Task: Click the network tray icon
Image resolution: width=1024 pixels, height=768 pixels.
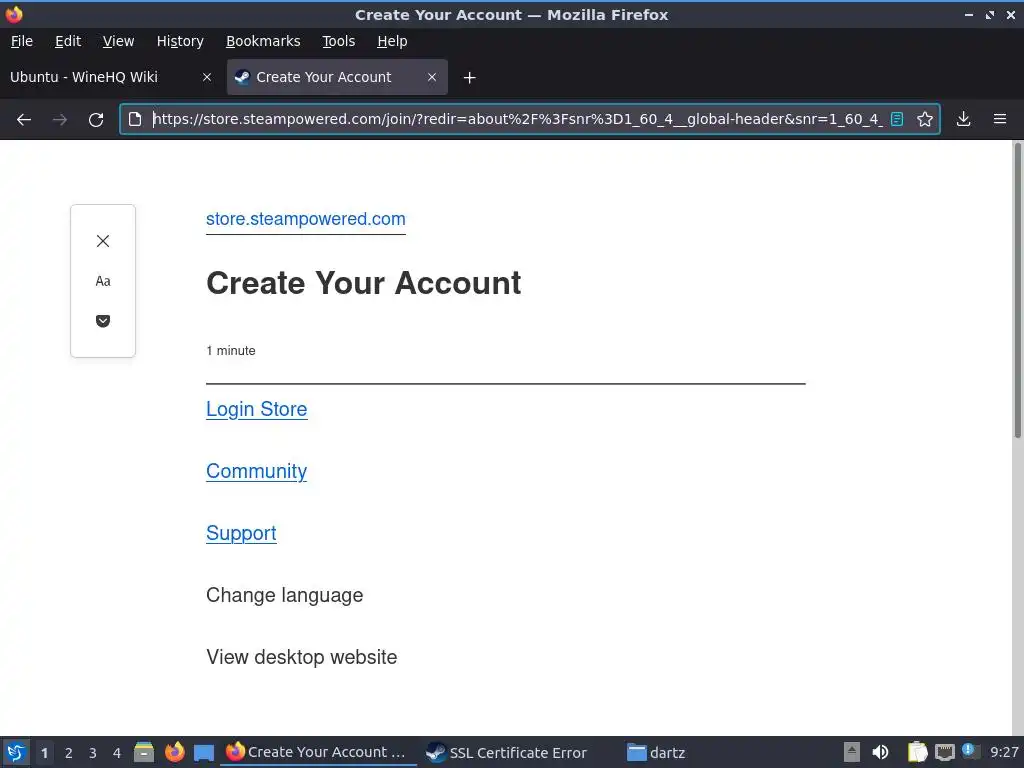Action: pos(944,752)
